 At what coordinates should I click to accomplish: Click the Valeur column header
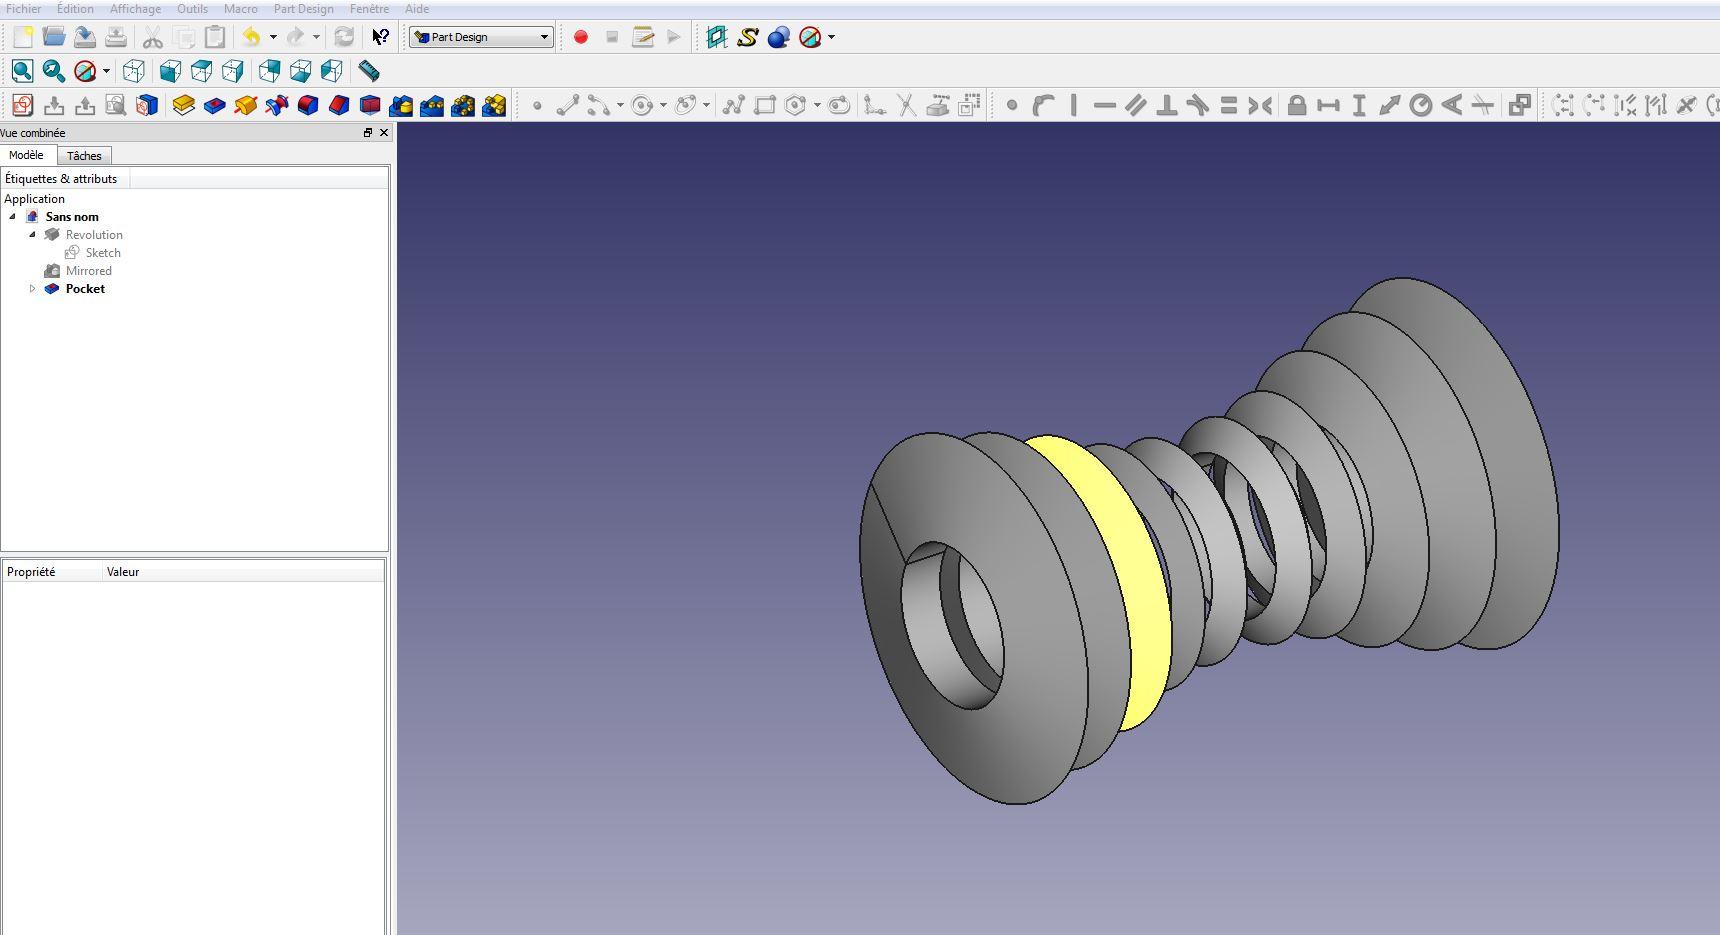(243, 572)
